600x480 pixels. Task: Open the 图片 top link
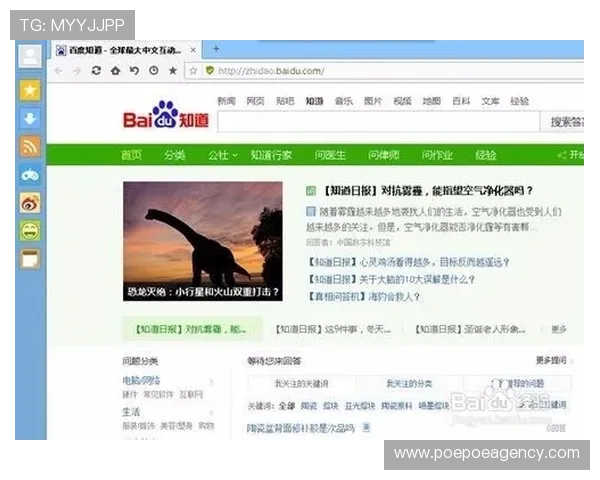tap(373, 101)
